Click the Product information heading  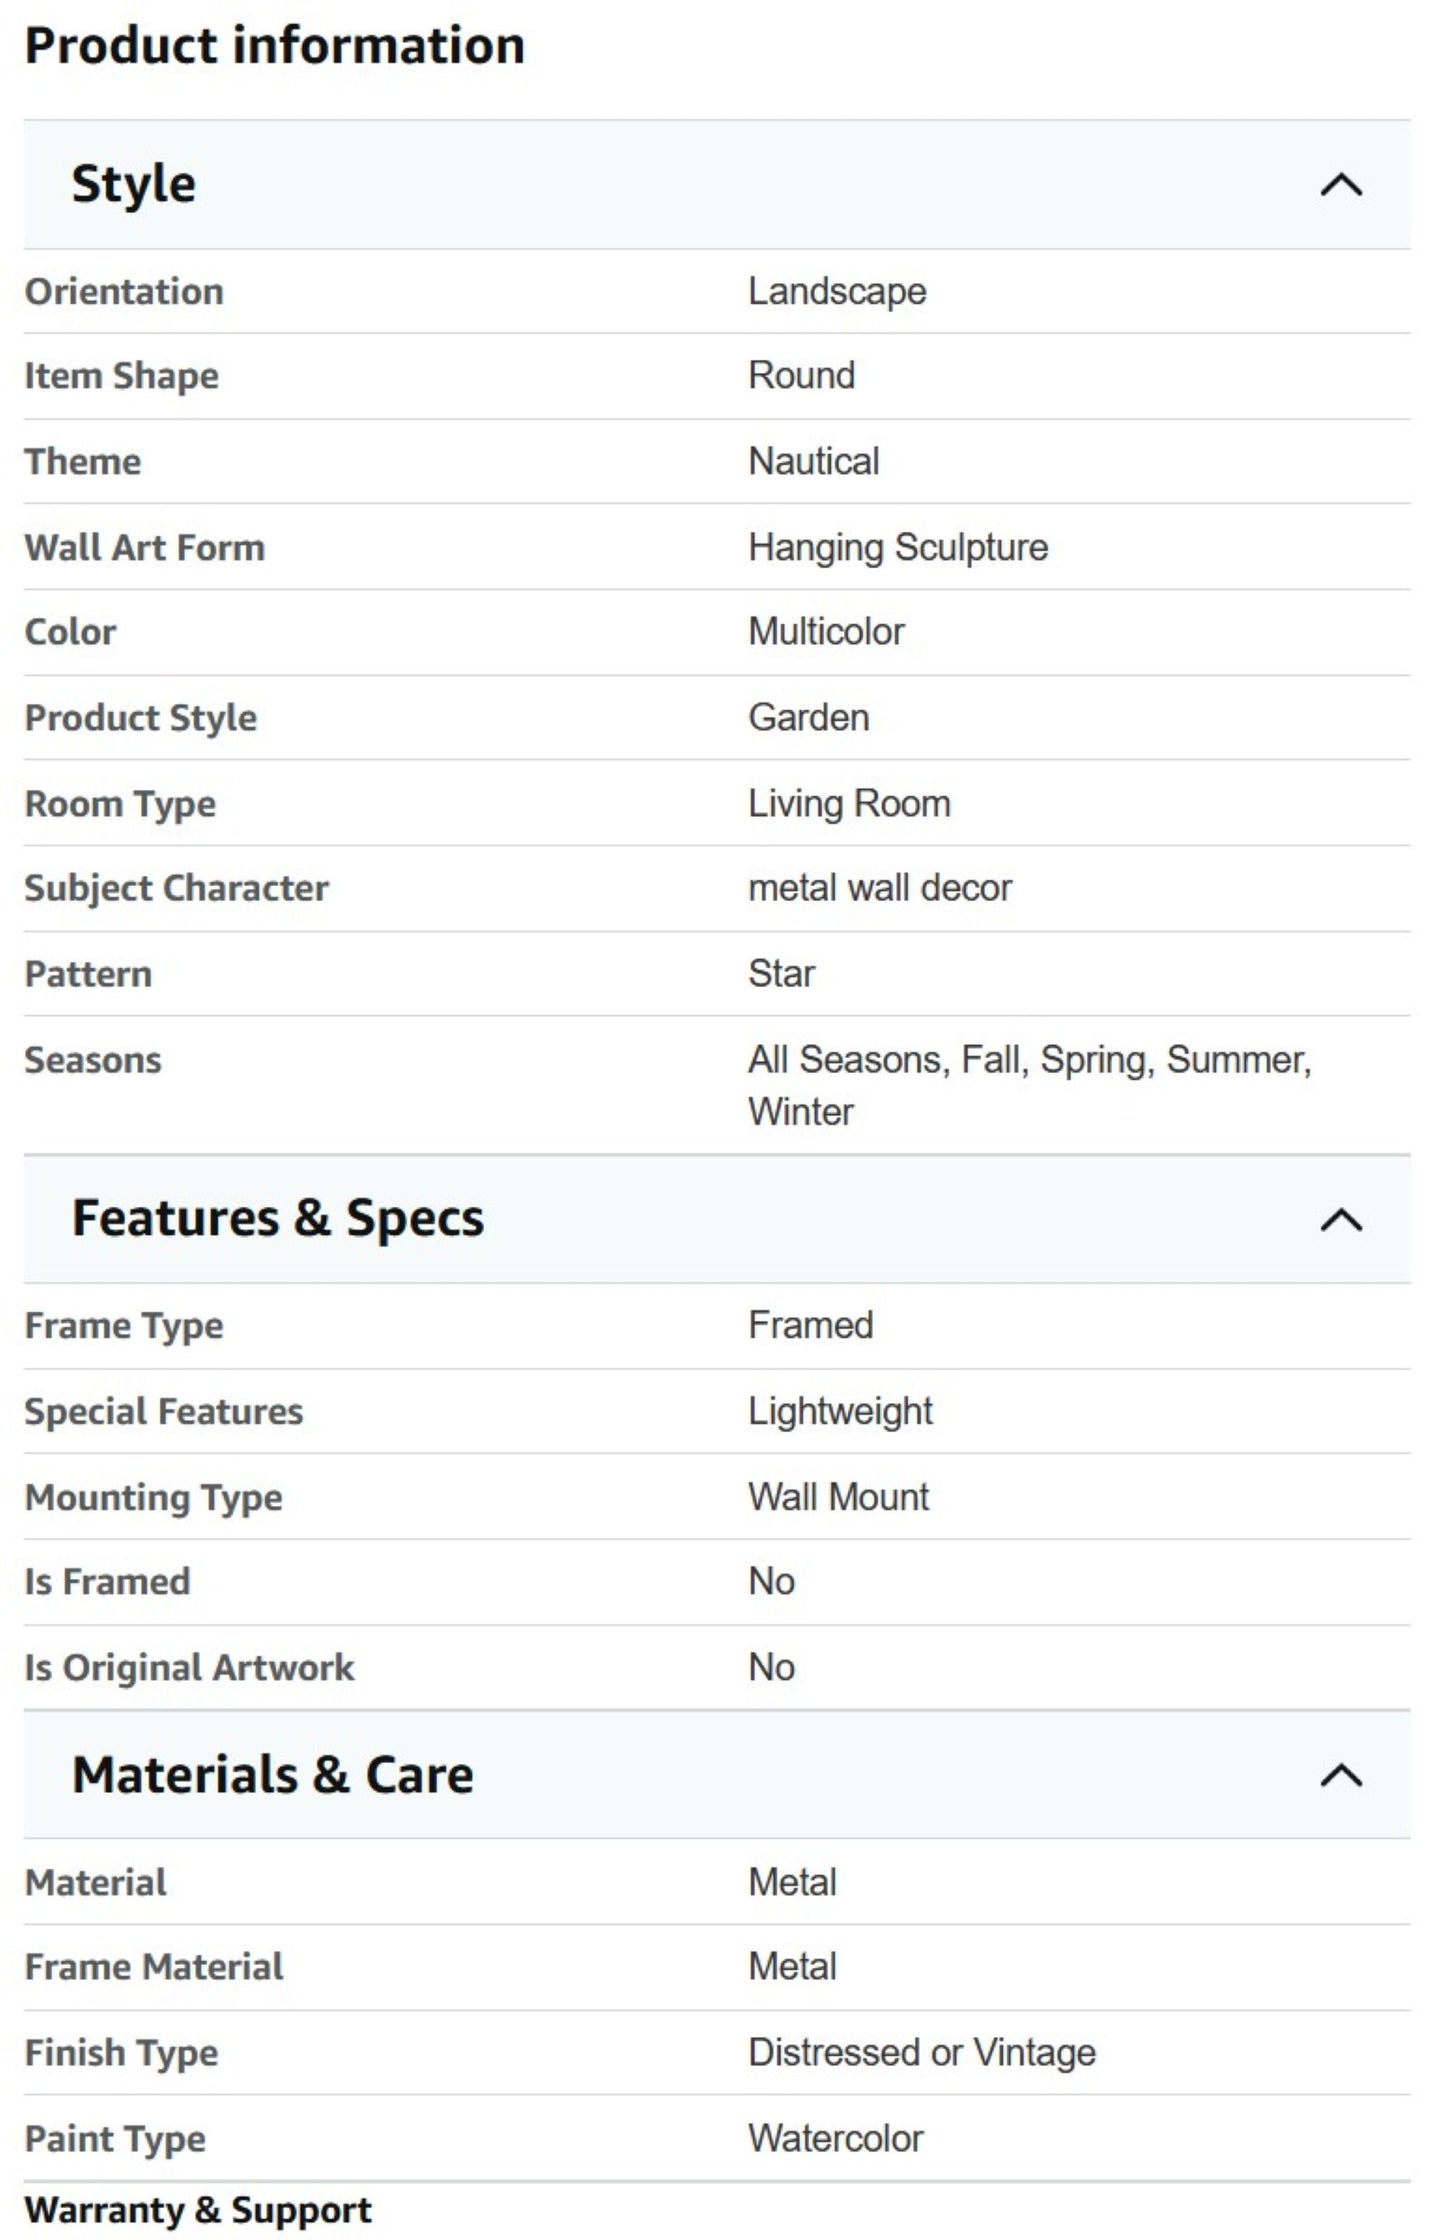[275, 46]
